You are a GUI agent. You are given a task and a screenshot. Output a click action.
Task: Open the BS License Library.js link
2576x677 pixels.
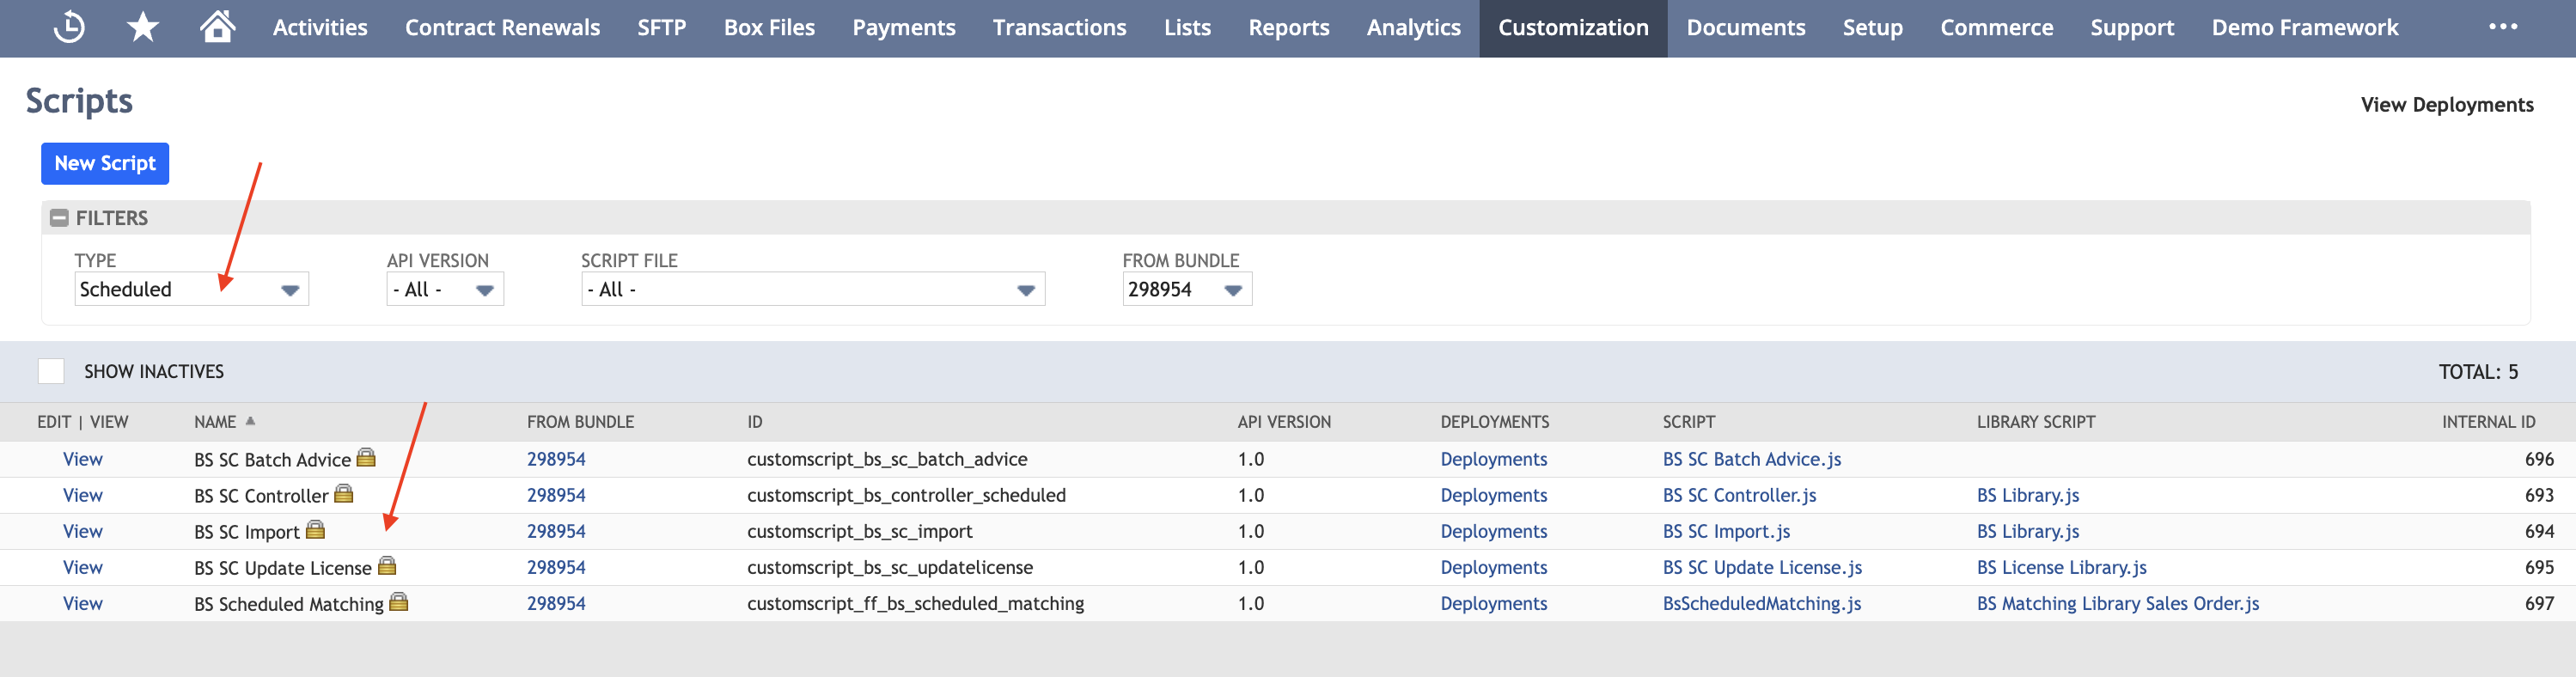coord(2061,567)
